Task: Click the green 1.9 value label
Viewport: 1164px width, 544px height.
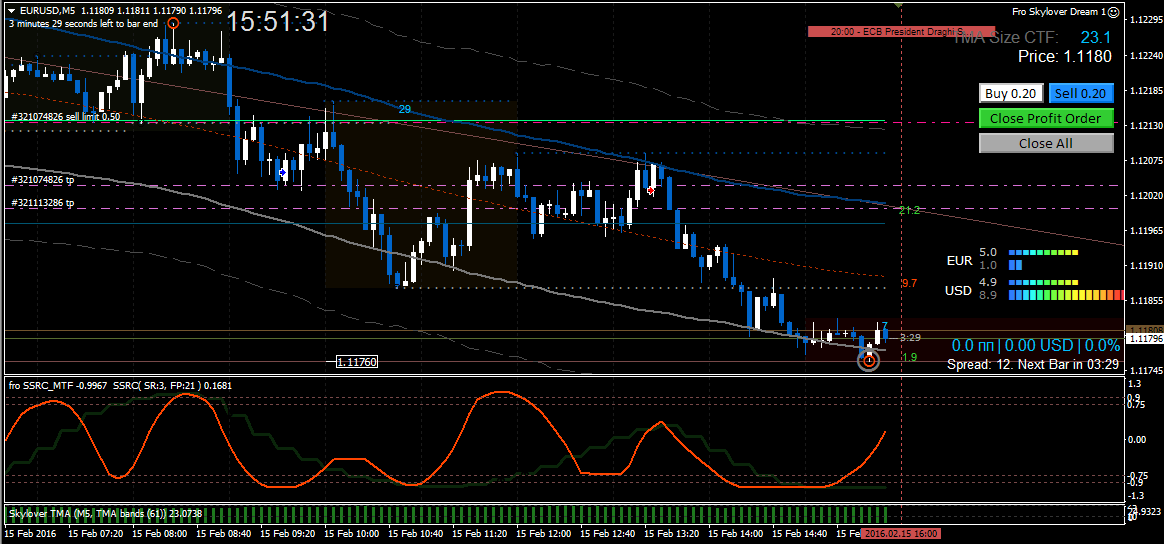Action: (x=909, y=357)
